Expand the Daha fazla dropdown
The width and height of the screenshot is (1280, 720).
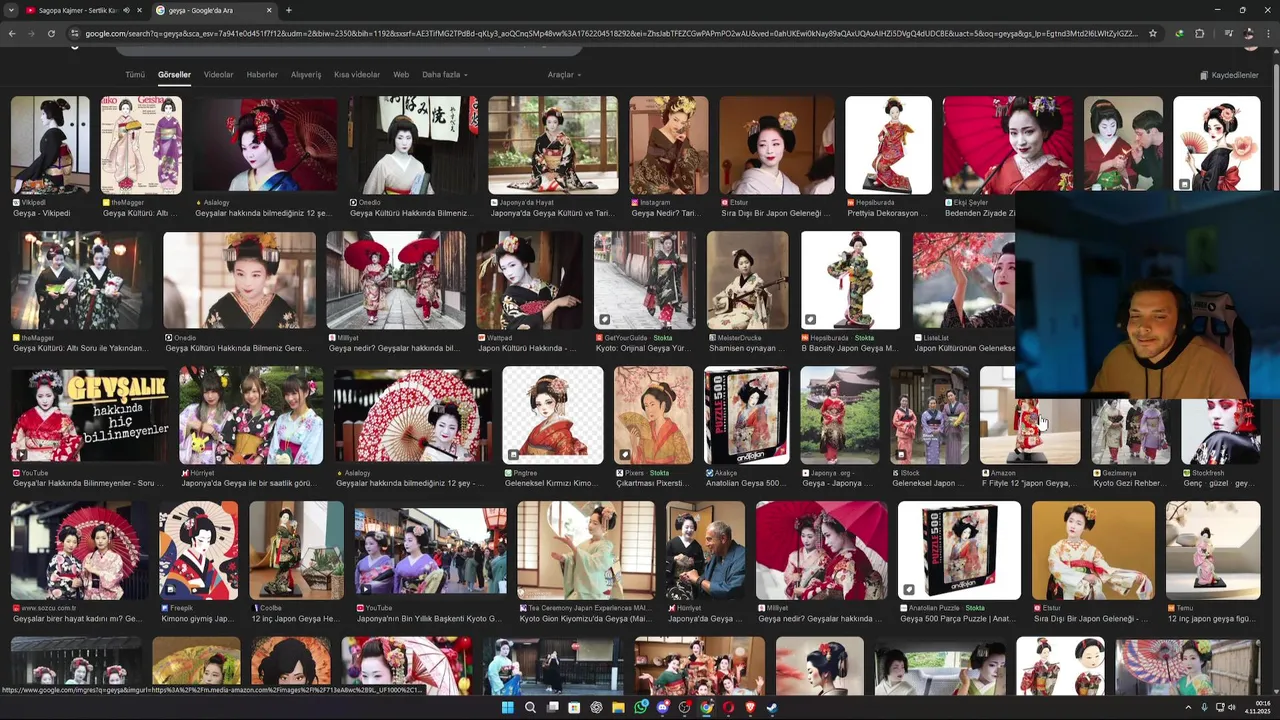445,75
